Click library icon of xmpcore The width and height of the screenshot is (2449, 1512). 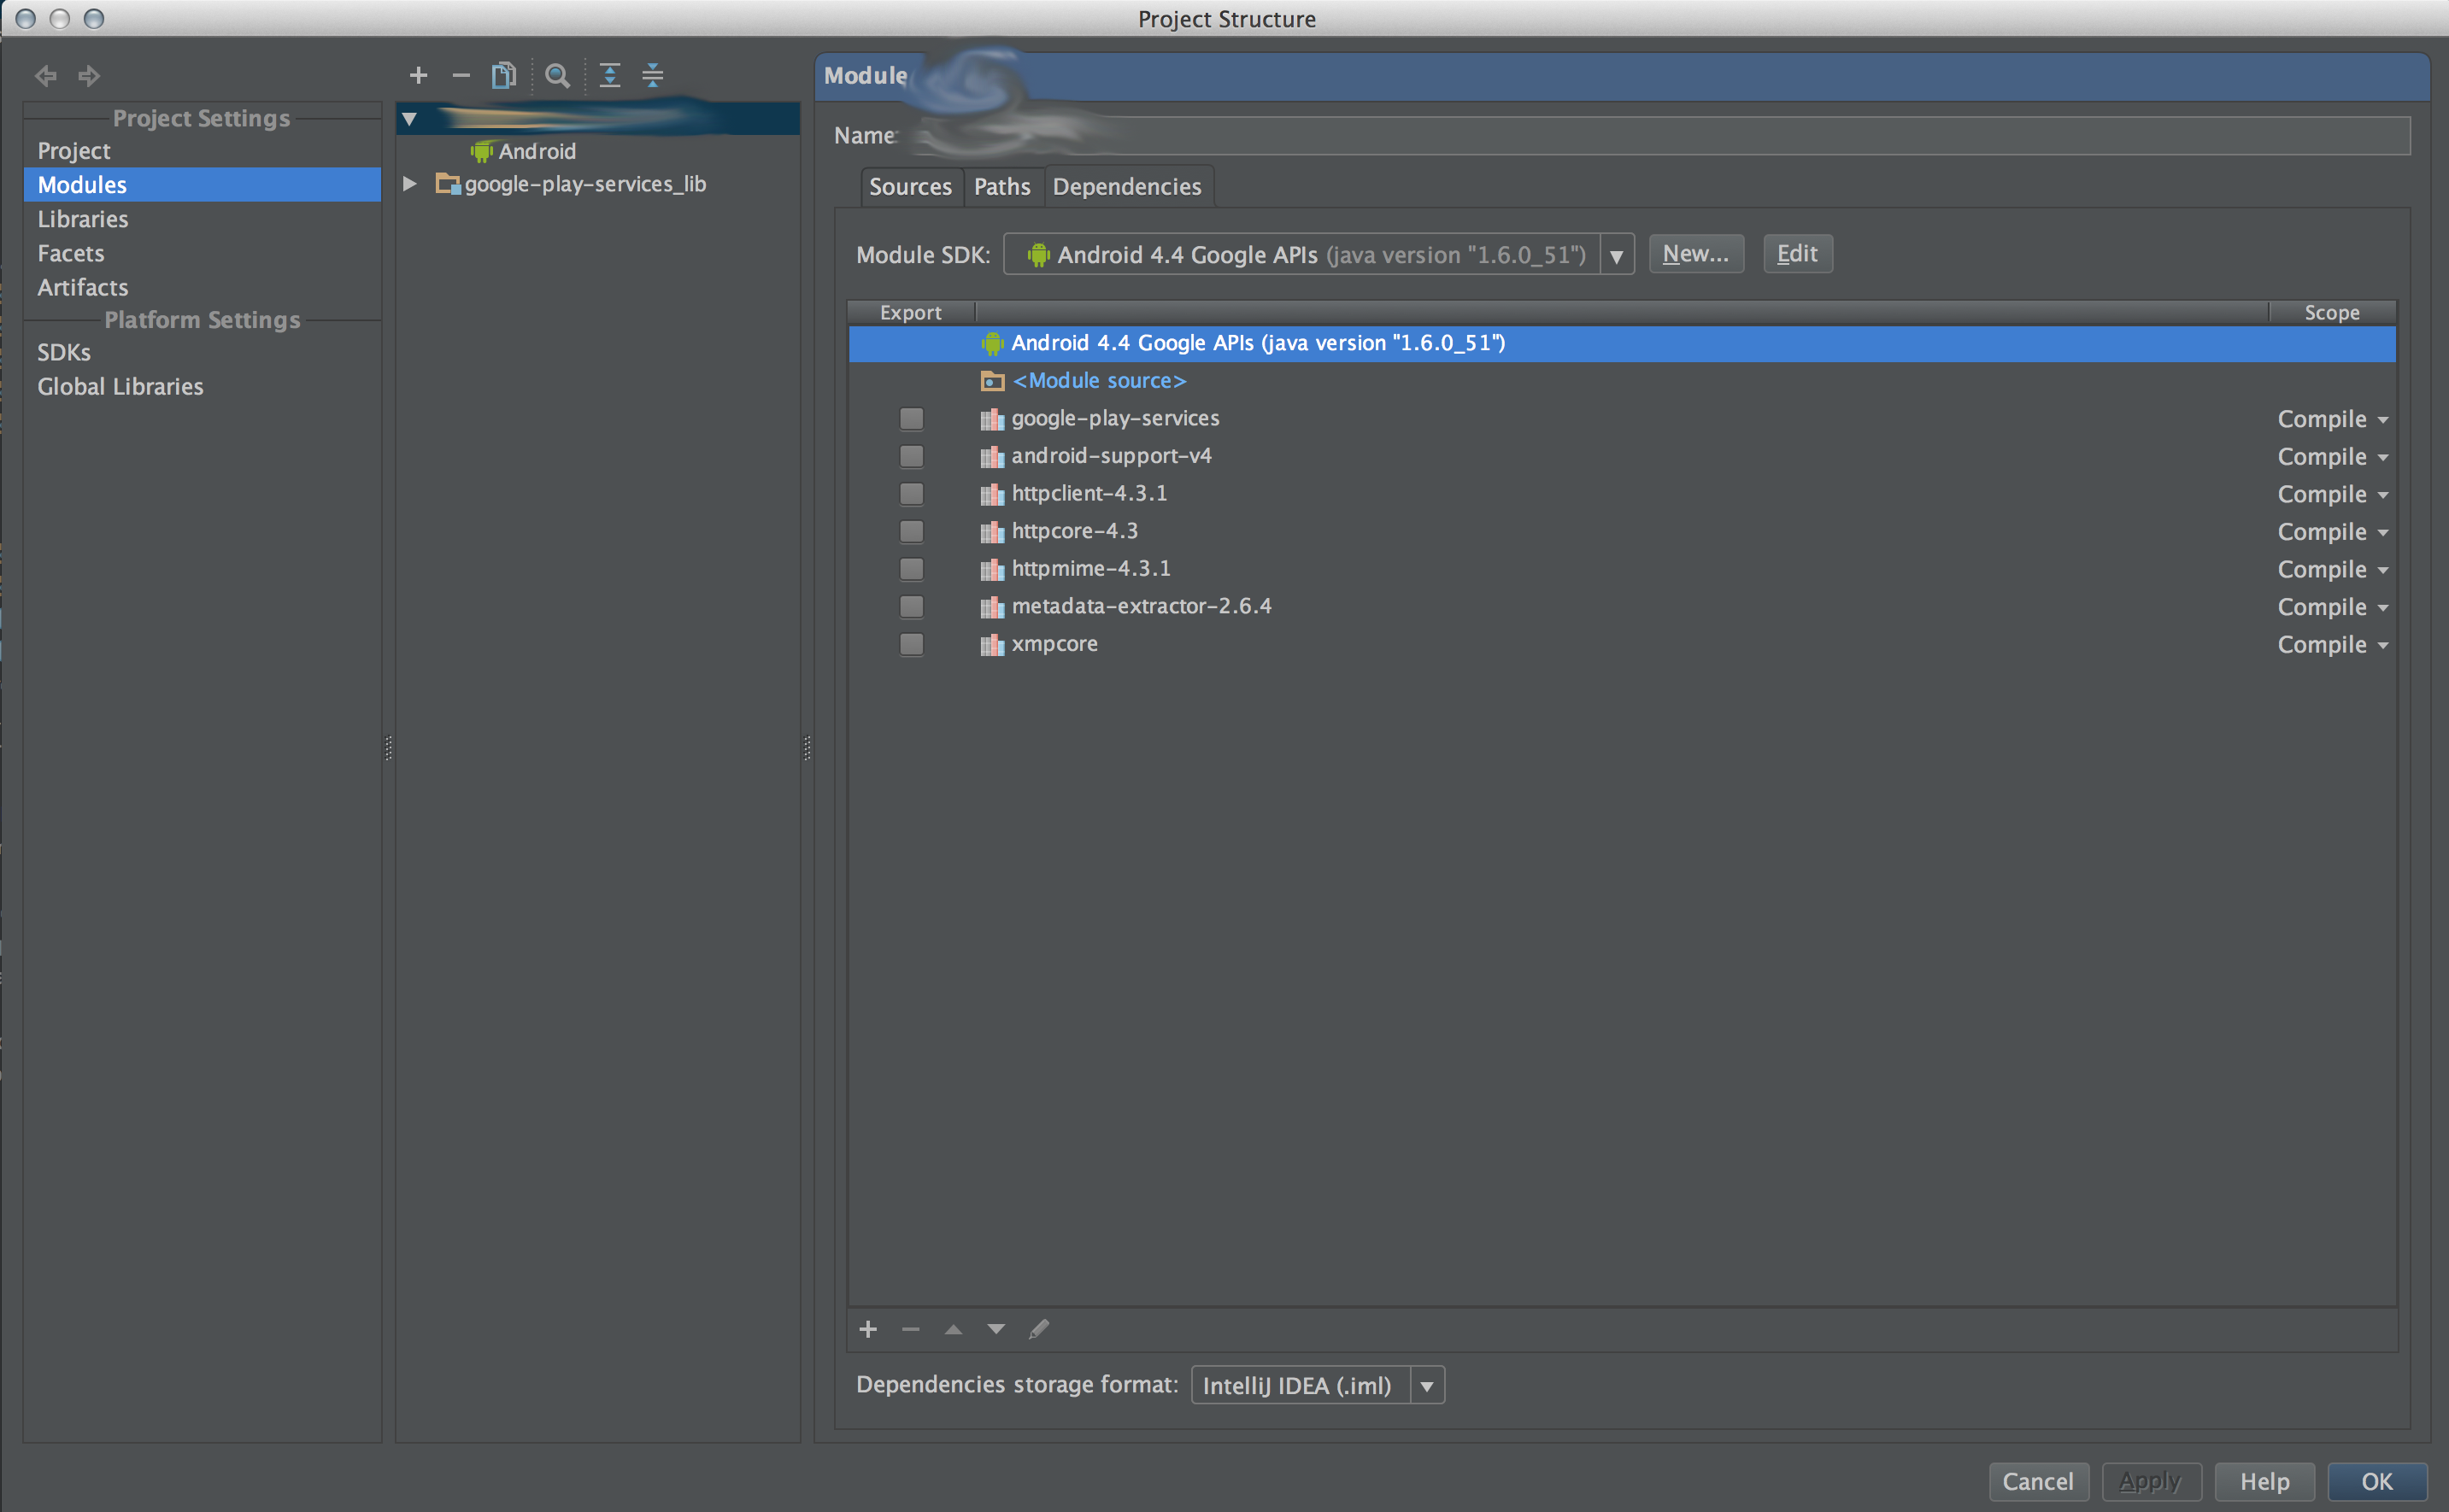tap(992, 645)
